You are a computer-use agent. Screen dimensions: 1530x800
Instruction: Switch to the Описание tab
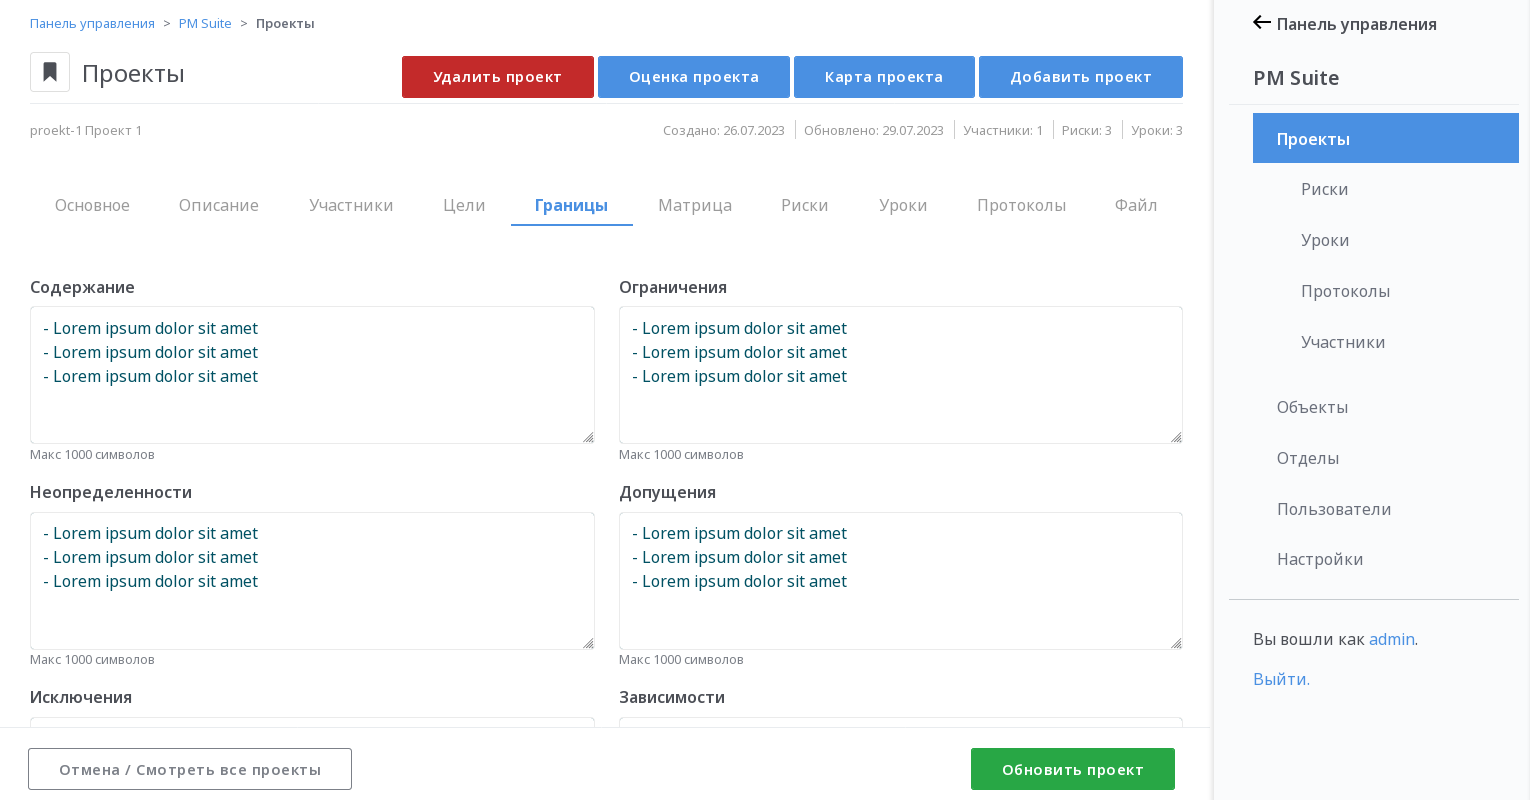pos(219,205)
